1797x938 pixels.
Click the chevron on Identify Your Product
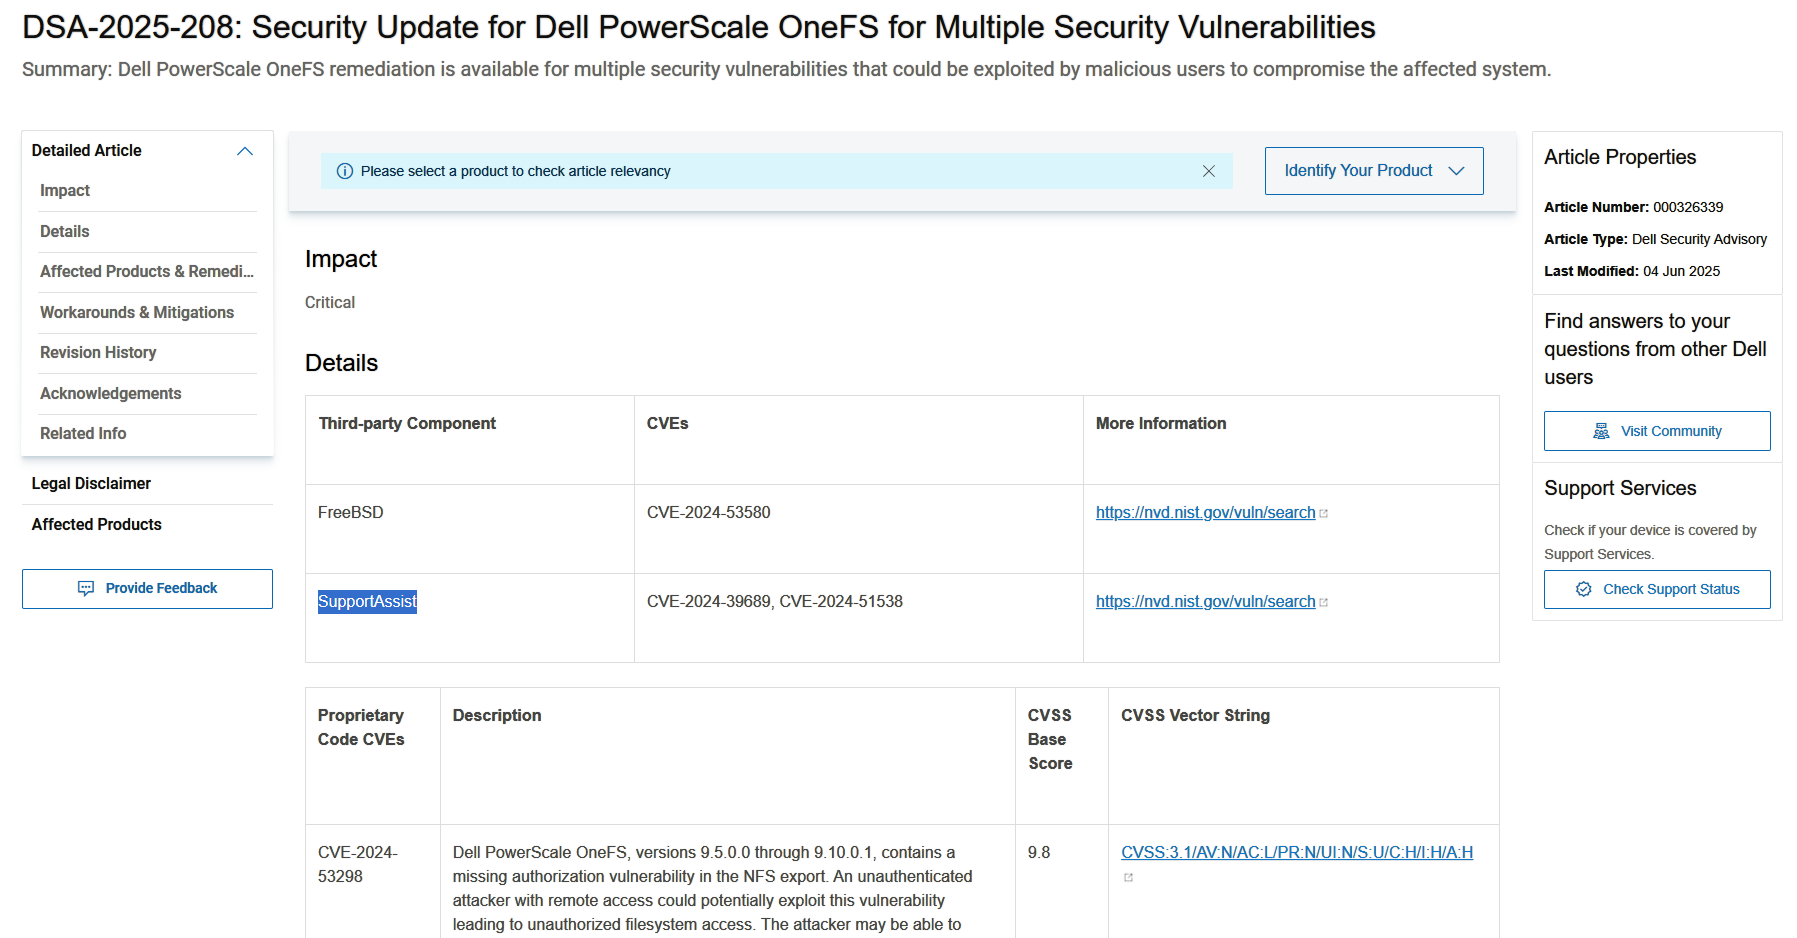tap(1457, 171)
